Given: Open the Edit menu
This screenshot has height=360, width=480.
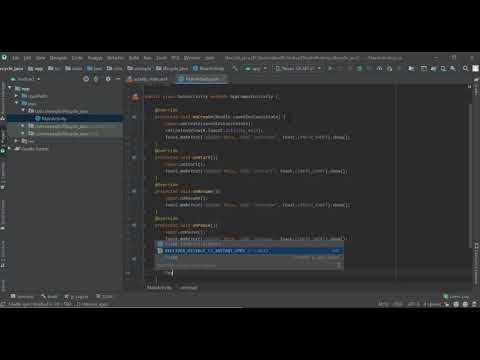Looking at the screenshot, I should (x=27, y=58).
